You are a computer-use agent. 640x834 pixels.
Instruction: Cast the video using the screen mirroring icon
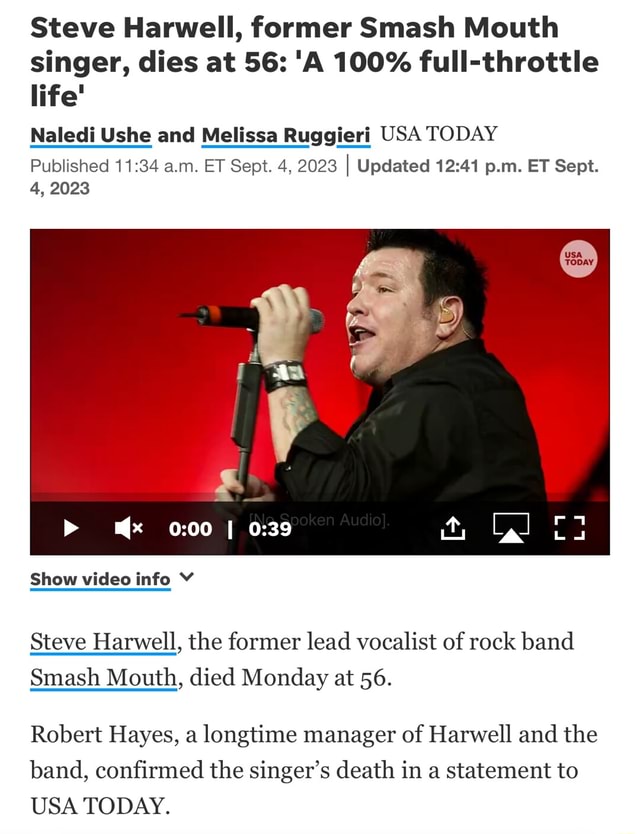click(x=511, y=528)
